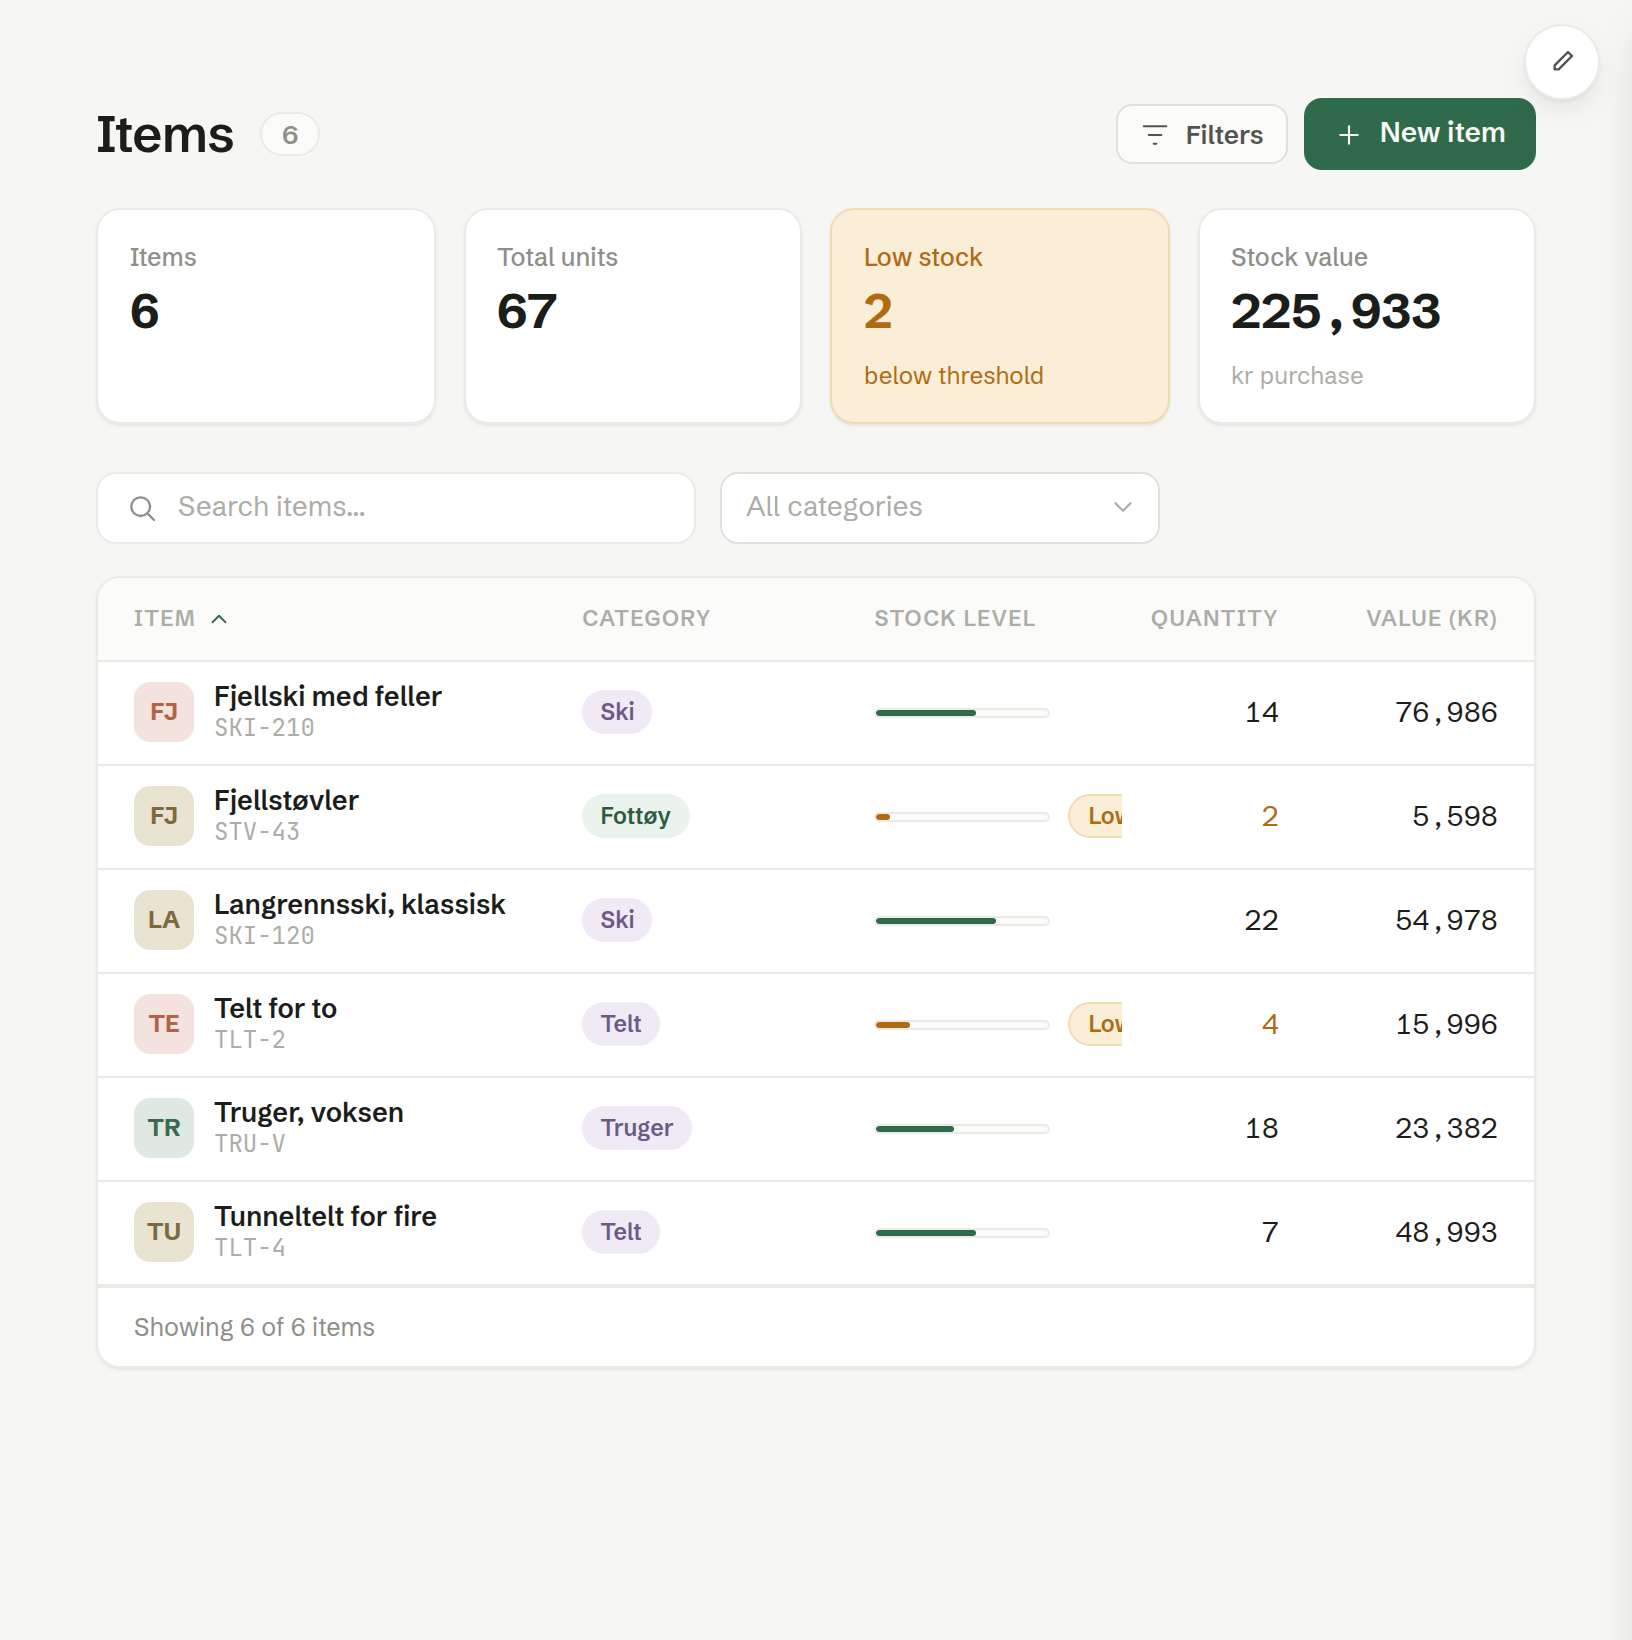Click the stock bar for Telt for to
Image resolution: width=1632 pixels, height=1640 pixels.
962,1025
